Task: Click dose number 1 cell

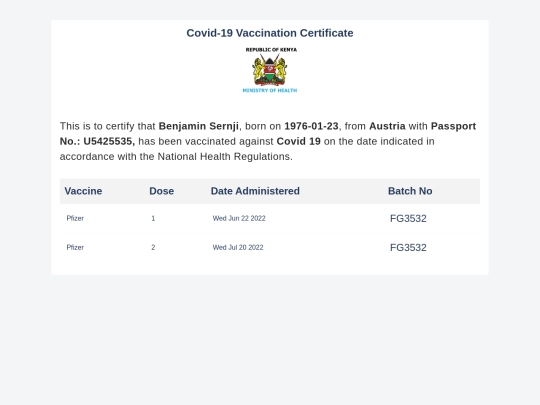Action: pos(153,218)
